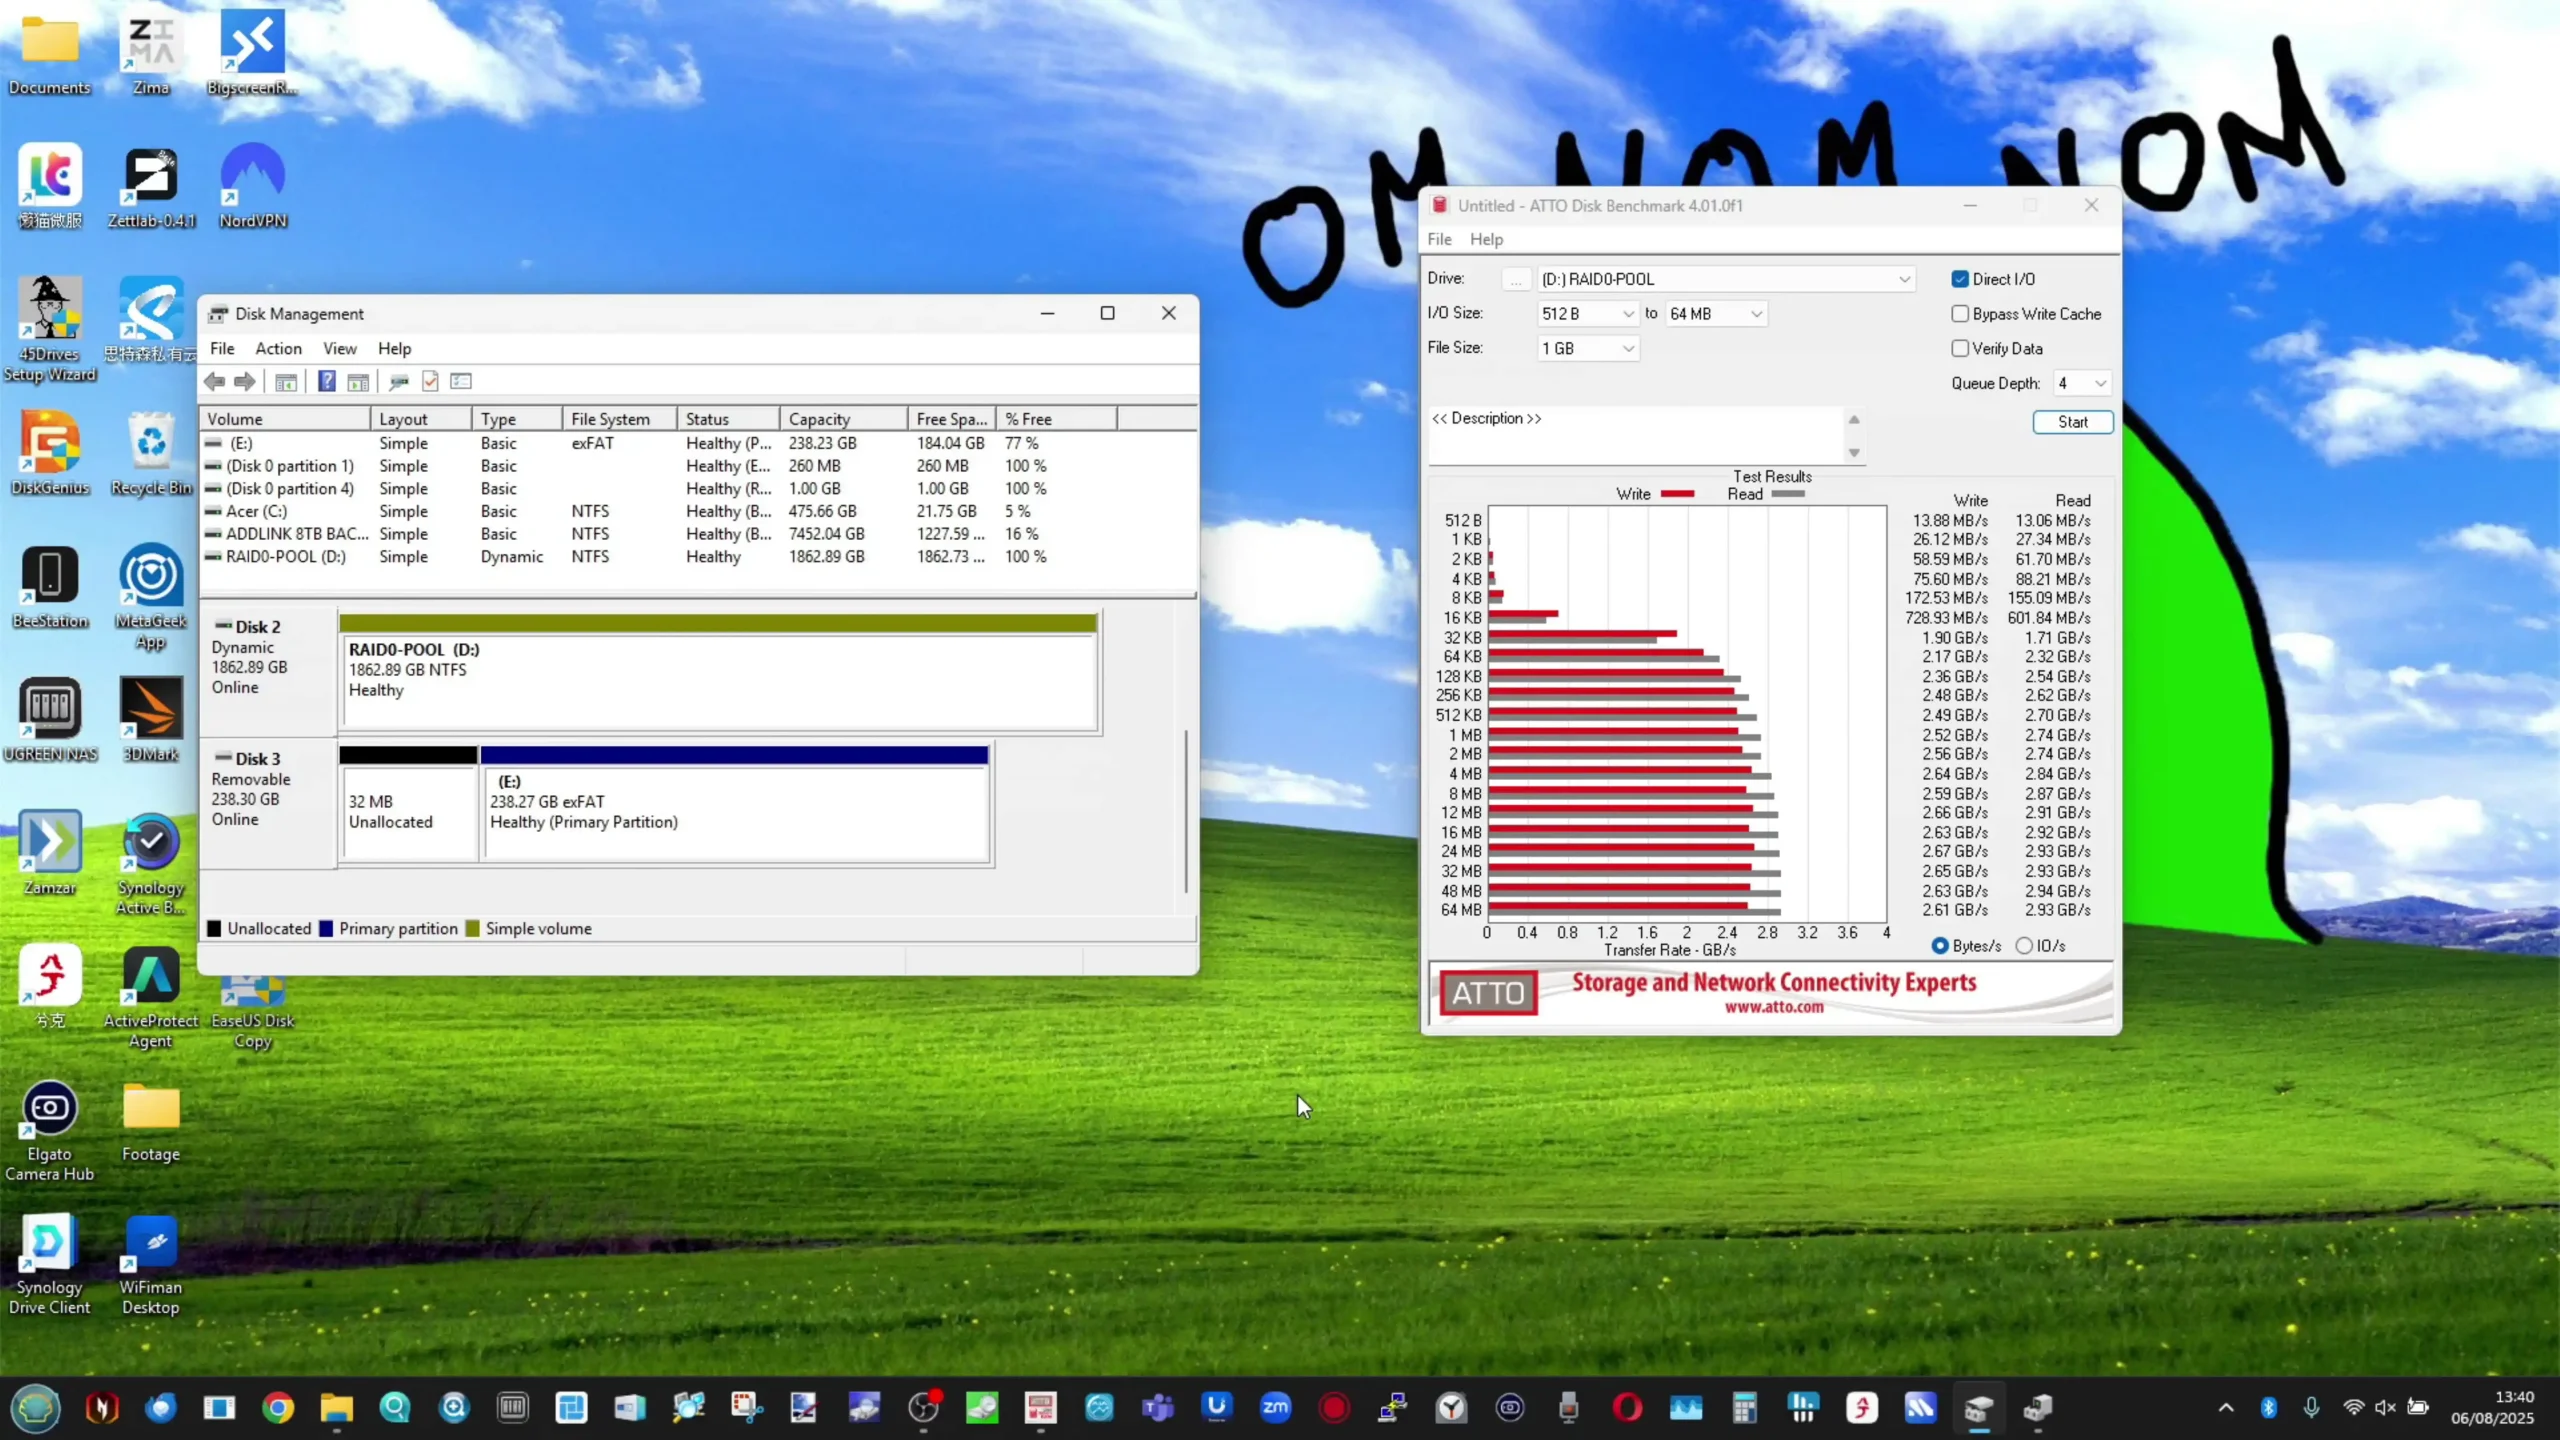Click the Description scroll down arrow

pos(1854,453)
